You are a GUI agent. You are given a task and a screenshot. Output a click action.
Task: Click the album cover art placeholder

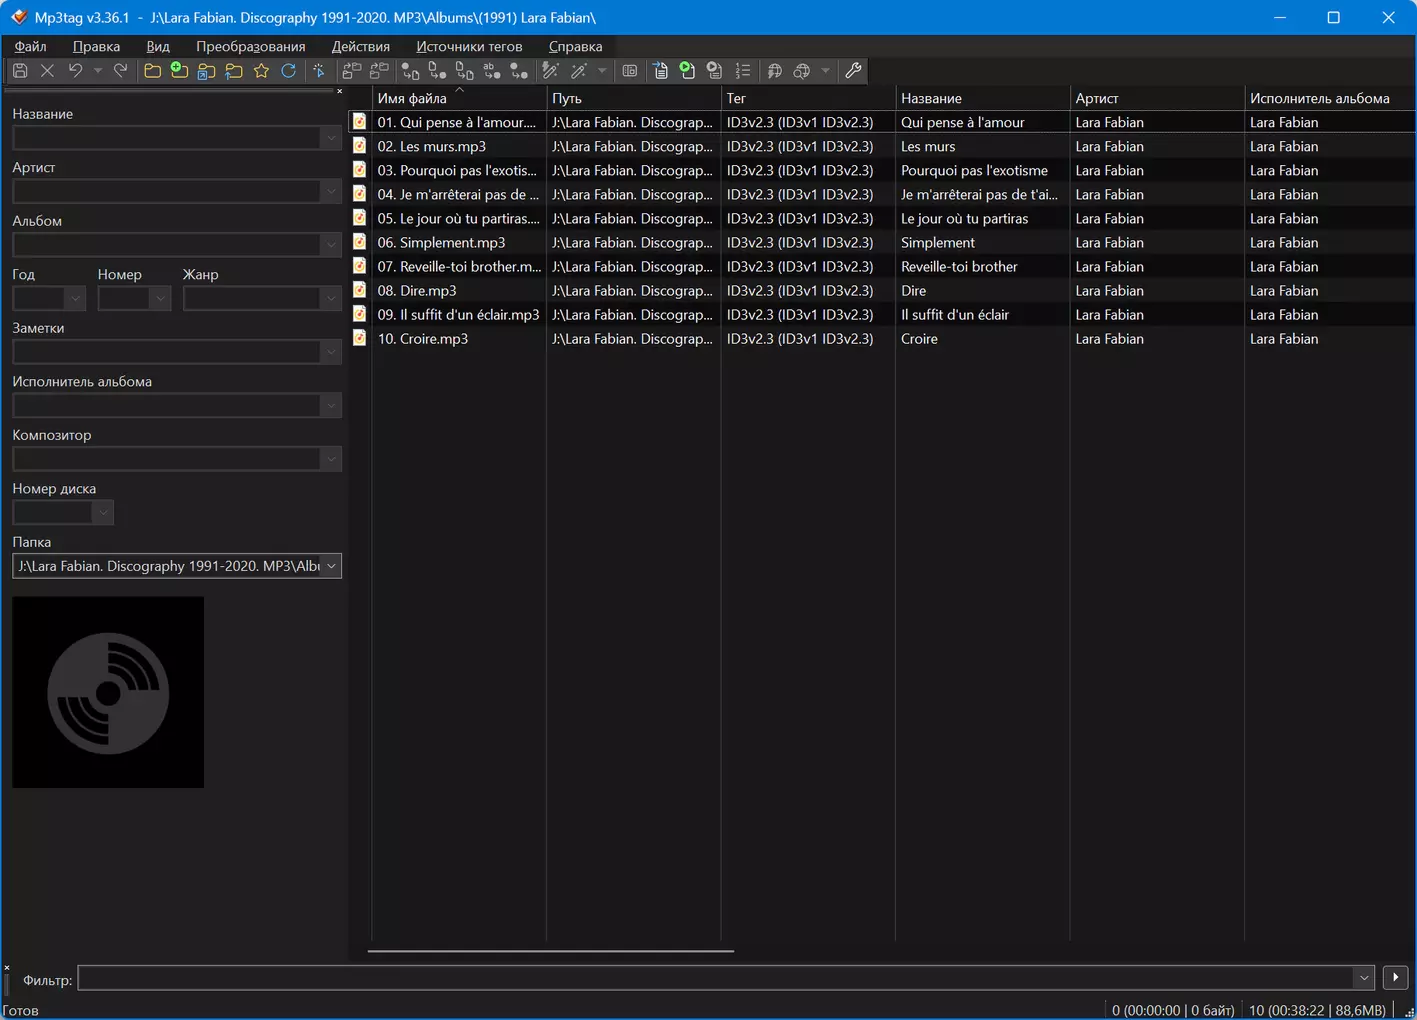(x=108, y=692)
